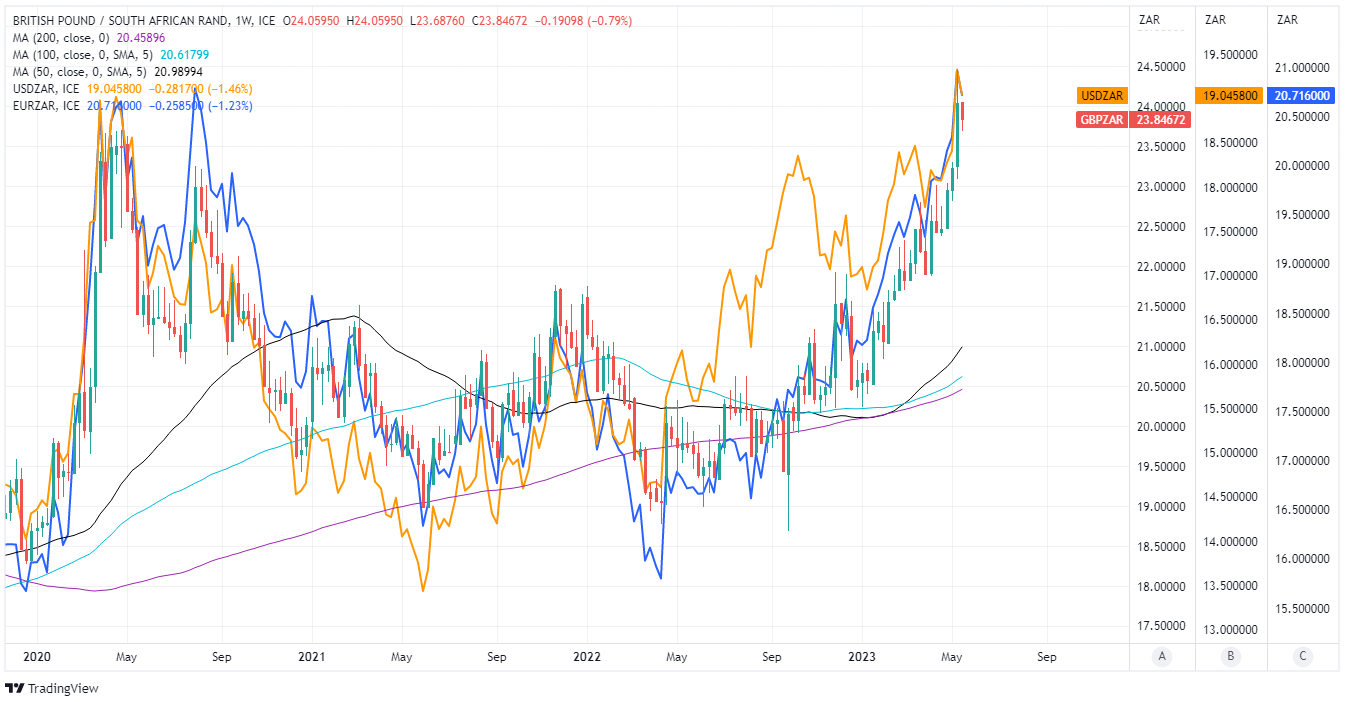Click the 23.84672 GBPZAR price tag

[1161, 119]
